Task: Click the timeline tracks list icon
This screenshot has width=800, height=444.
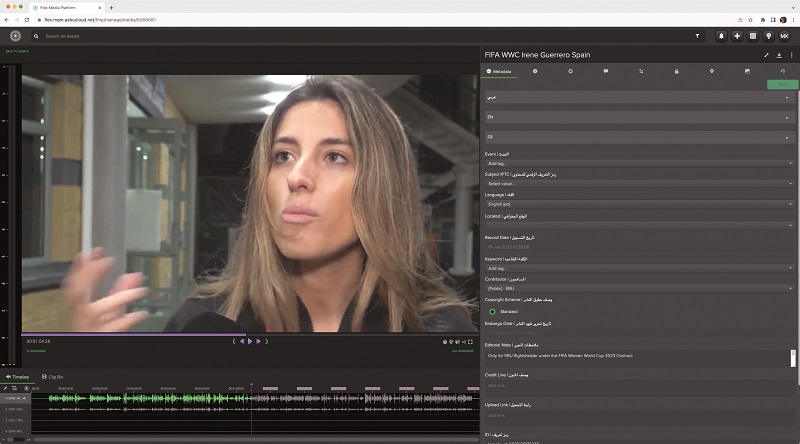Action: click(x=15, y=388)
